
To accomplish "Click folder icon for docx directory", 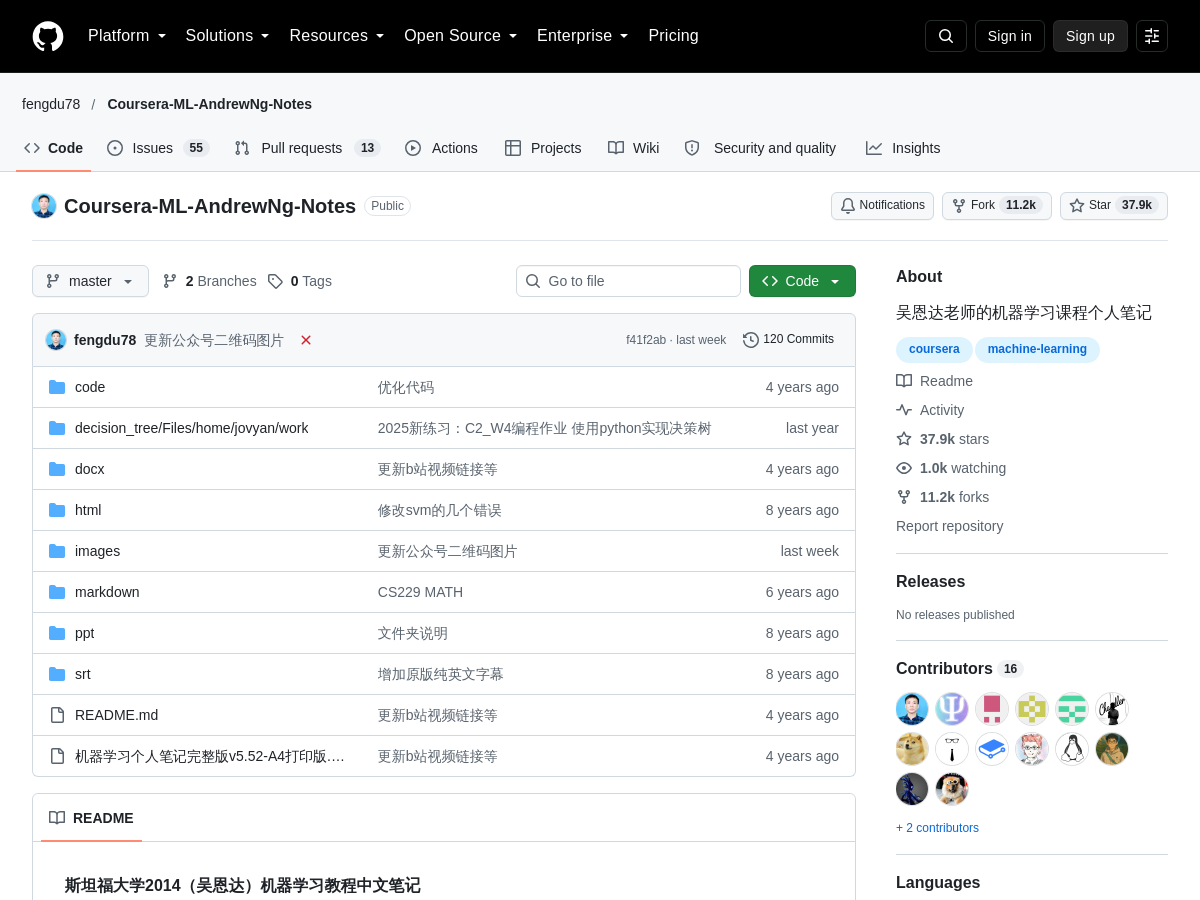I will click(57, 469).
